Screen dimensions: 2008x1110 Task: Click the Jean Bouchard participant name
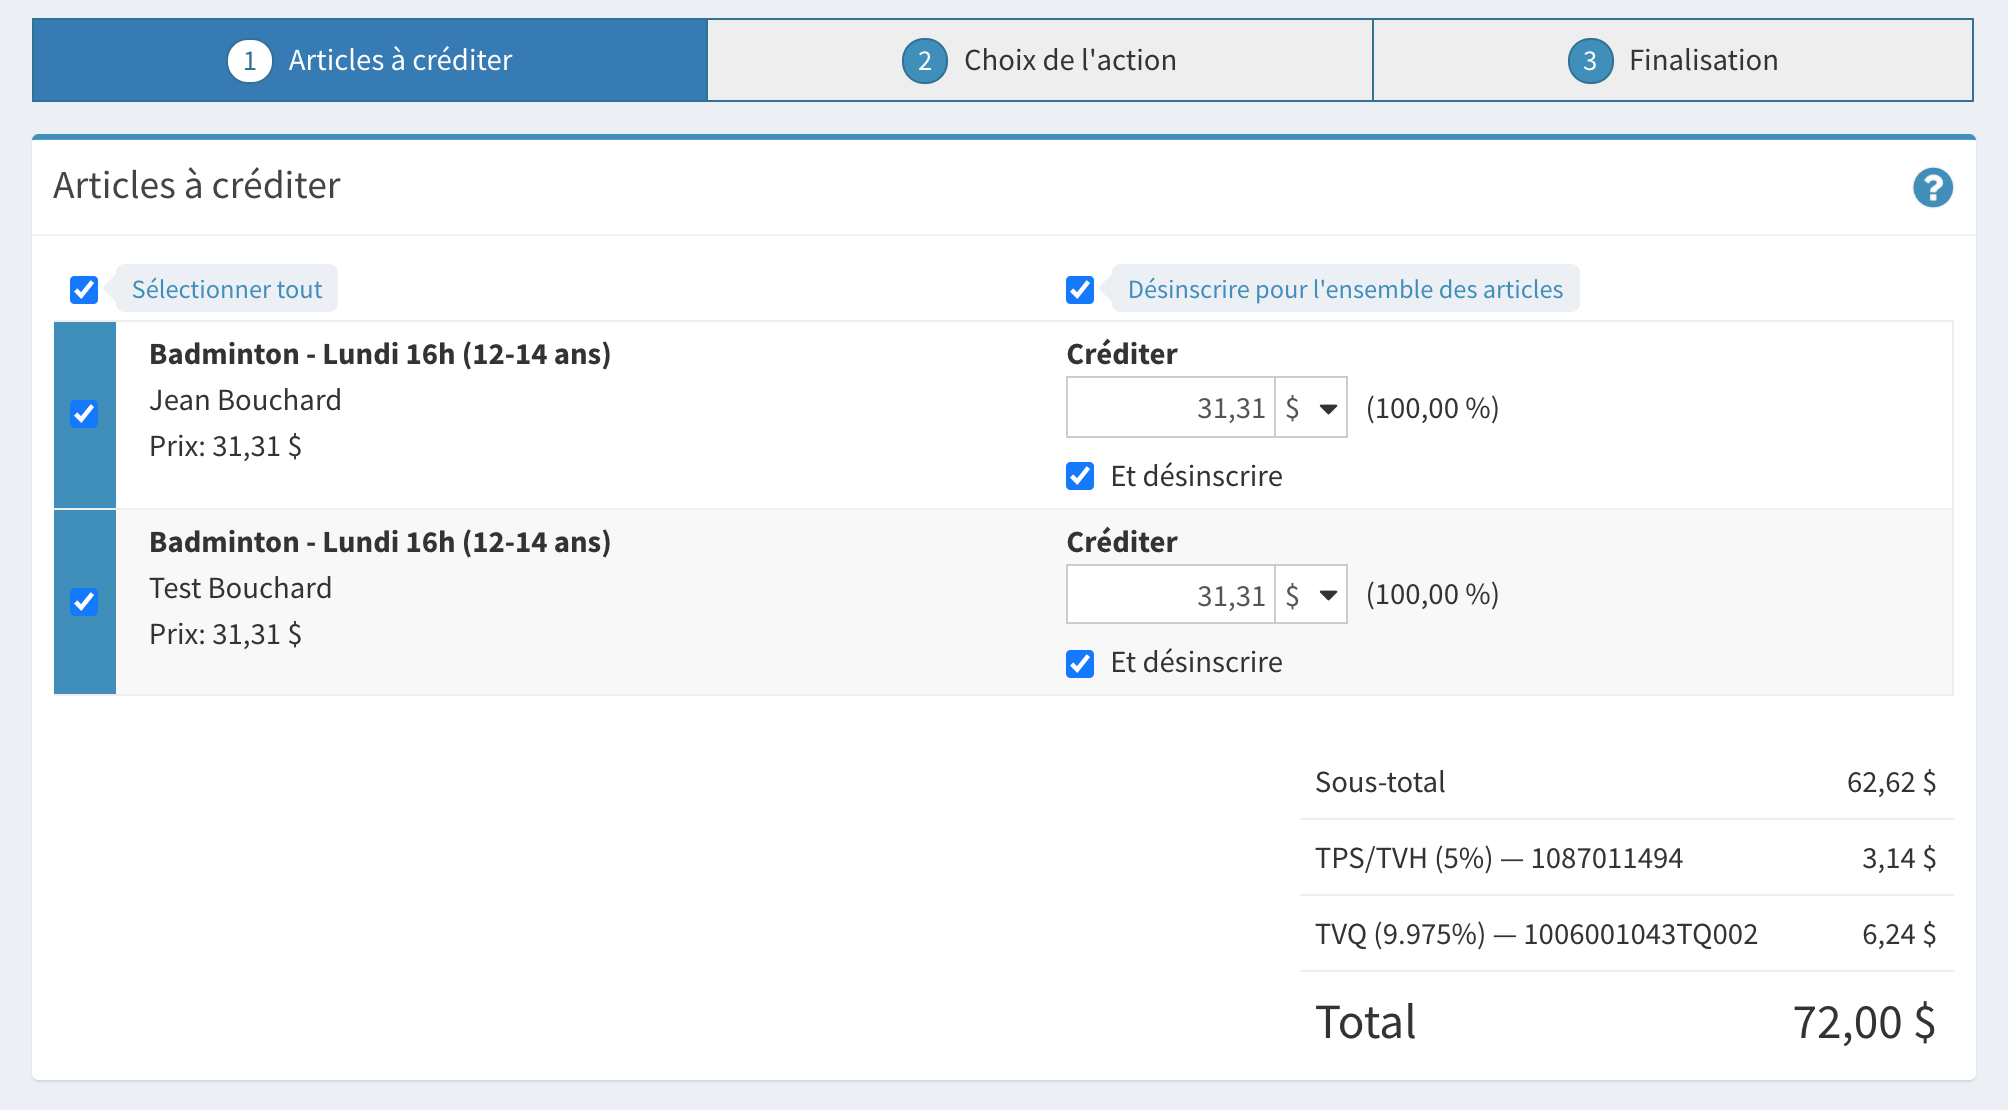tap(245, 400)
